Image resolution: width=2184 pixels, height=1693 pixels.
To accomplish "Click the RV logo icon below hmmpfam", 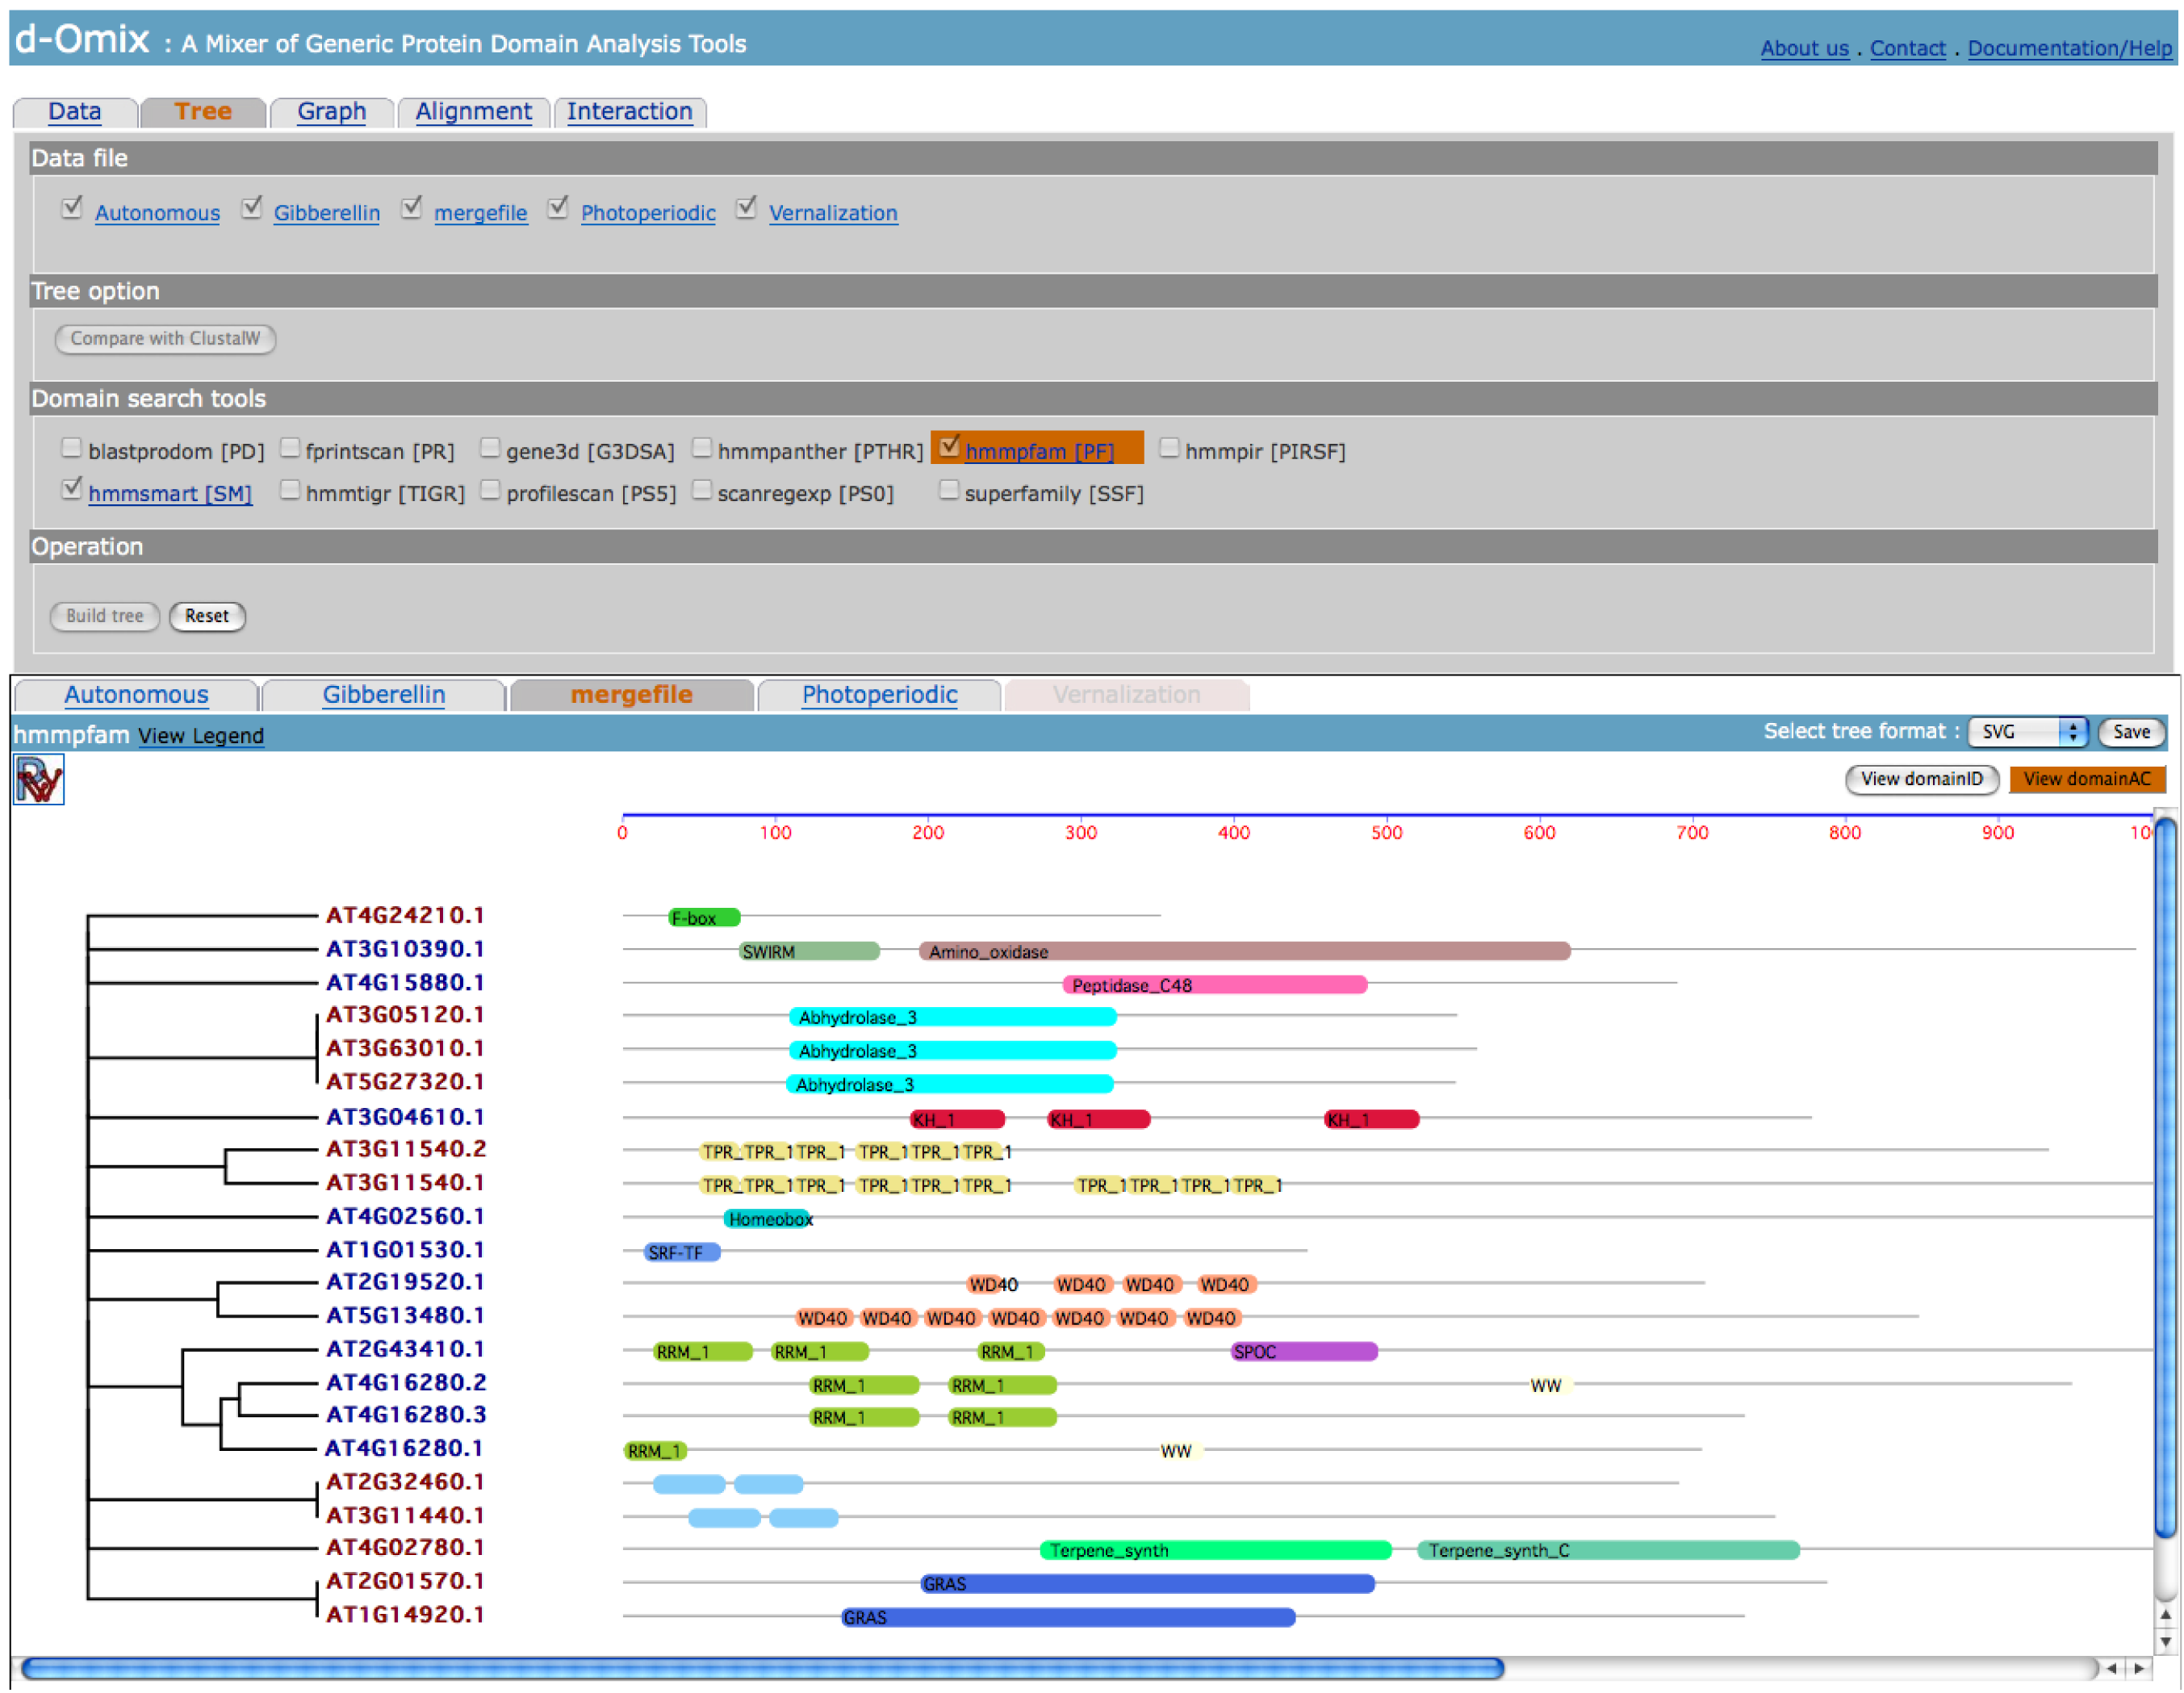I will (x=39, y=780).
